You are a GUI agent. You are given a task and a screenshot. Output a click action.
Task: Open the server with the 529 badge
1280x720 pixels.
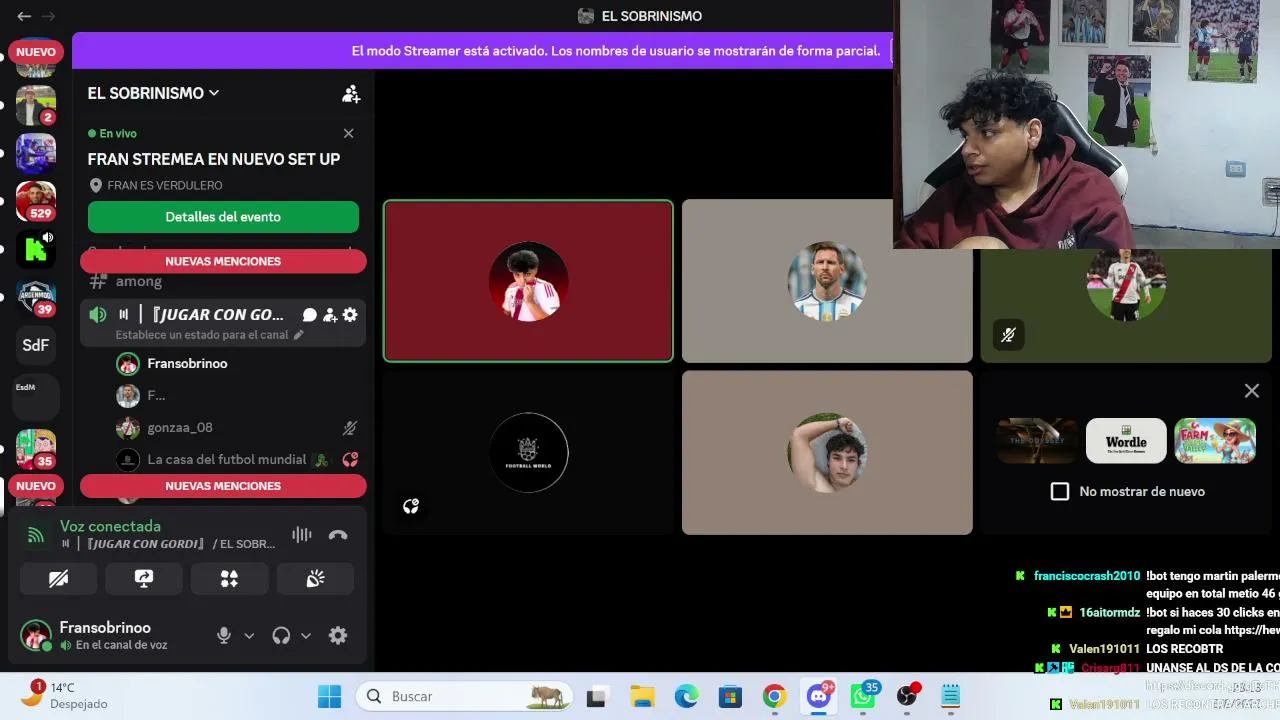coord(36,201)
